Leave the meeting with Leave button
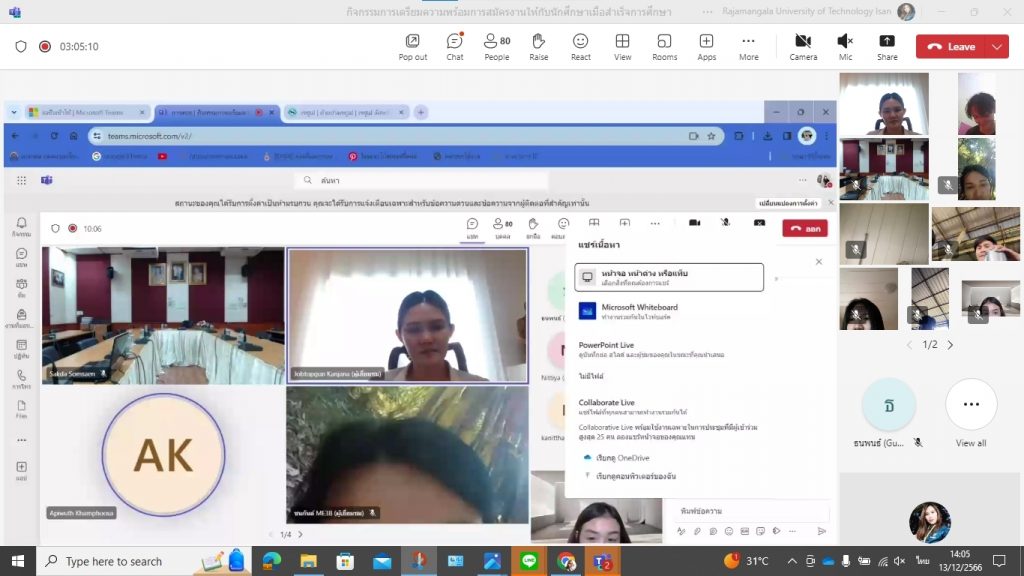Screen dimensions: 1024x576 point(951,46)
